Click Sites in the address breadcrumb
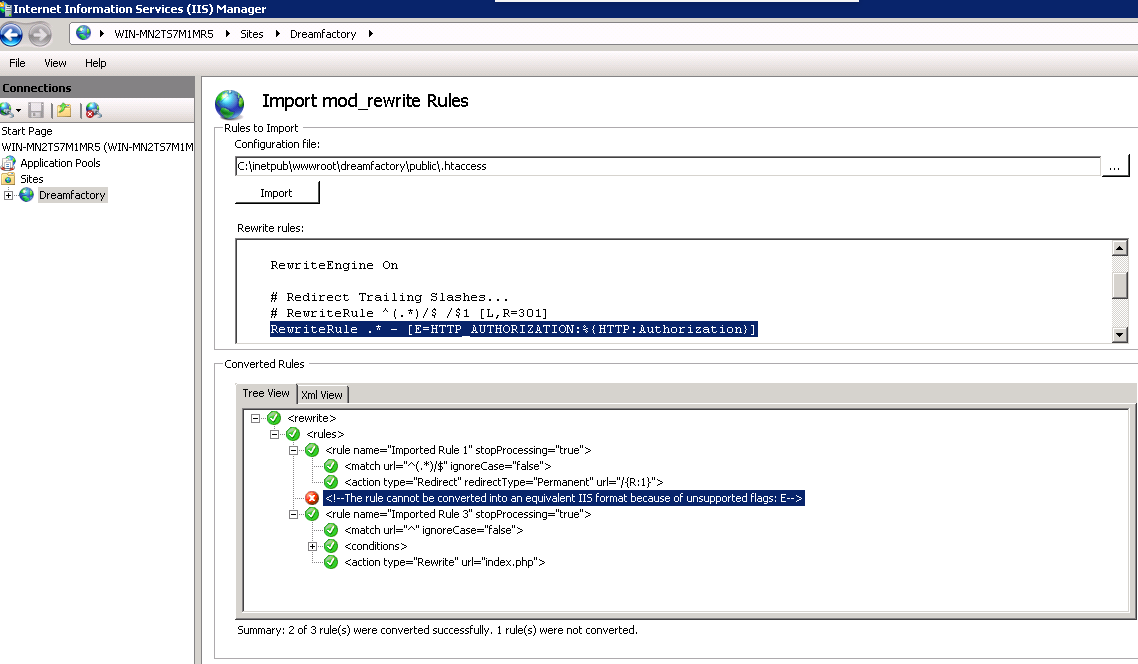Image resolution: width=1138 pixels, height=664 pixels. point(252,34)
